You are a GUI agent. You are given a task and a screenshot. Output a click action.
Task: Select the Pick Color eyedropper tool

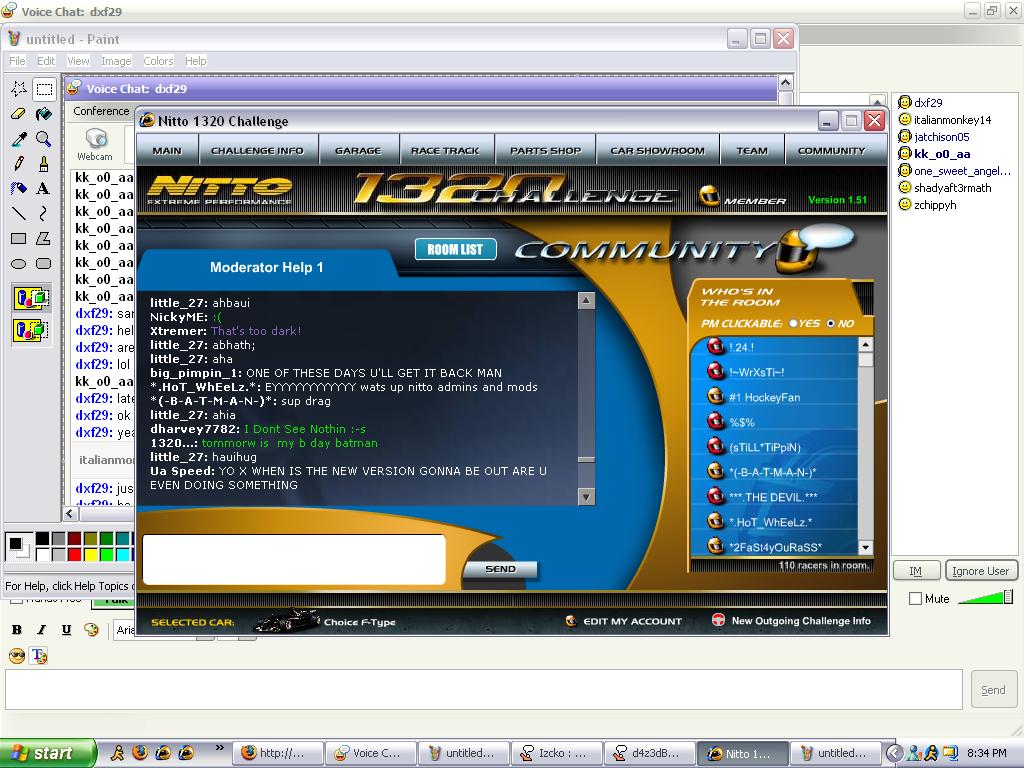19,138
